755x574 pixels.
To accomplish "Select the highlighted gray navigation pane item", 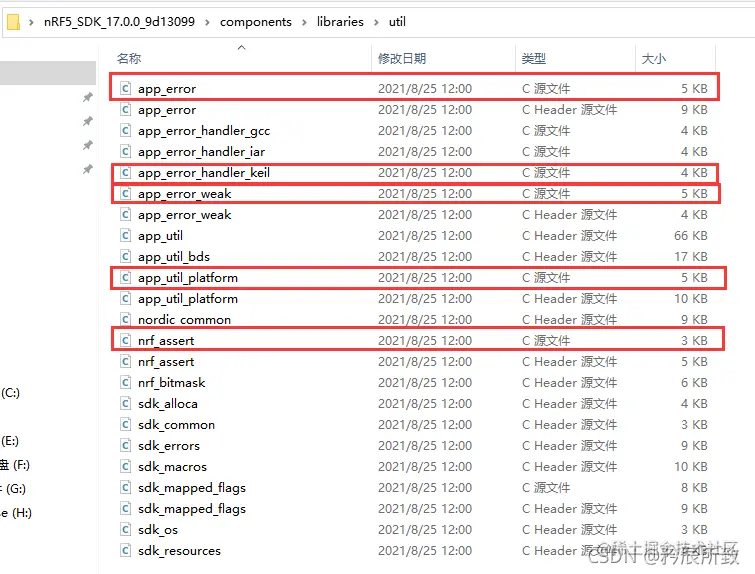I will (x=48, y=73).
